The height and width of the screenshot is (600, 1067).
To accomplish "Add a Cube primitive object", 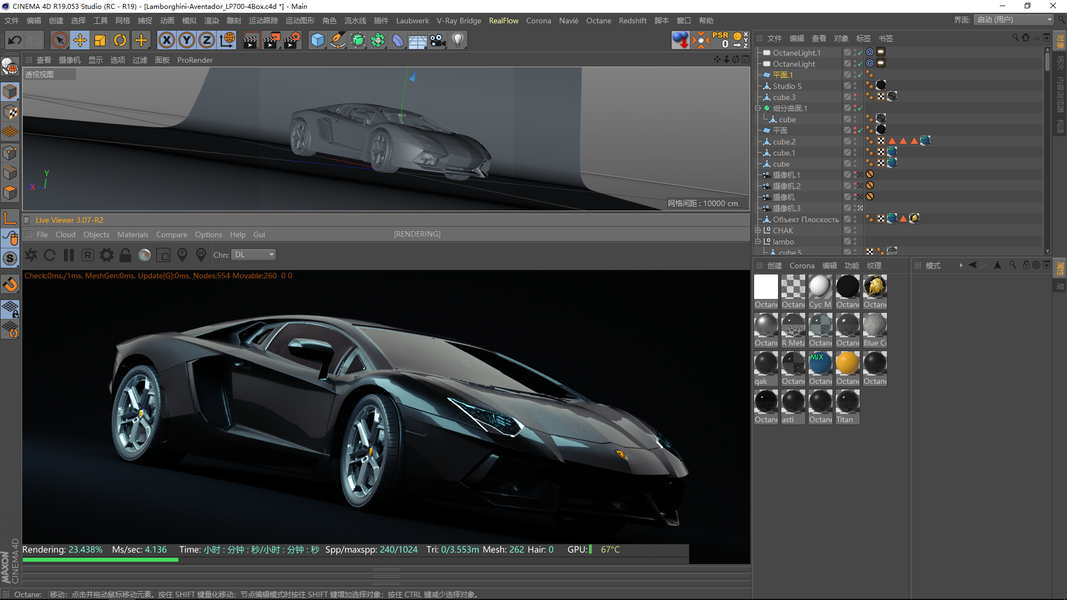I will [317, 40].
